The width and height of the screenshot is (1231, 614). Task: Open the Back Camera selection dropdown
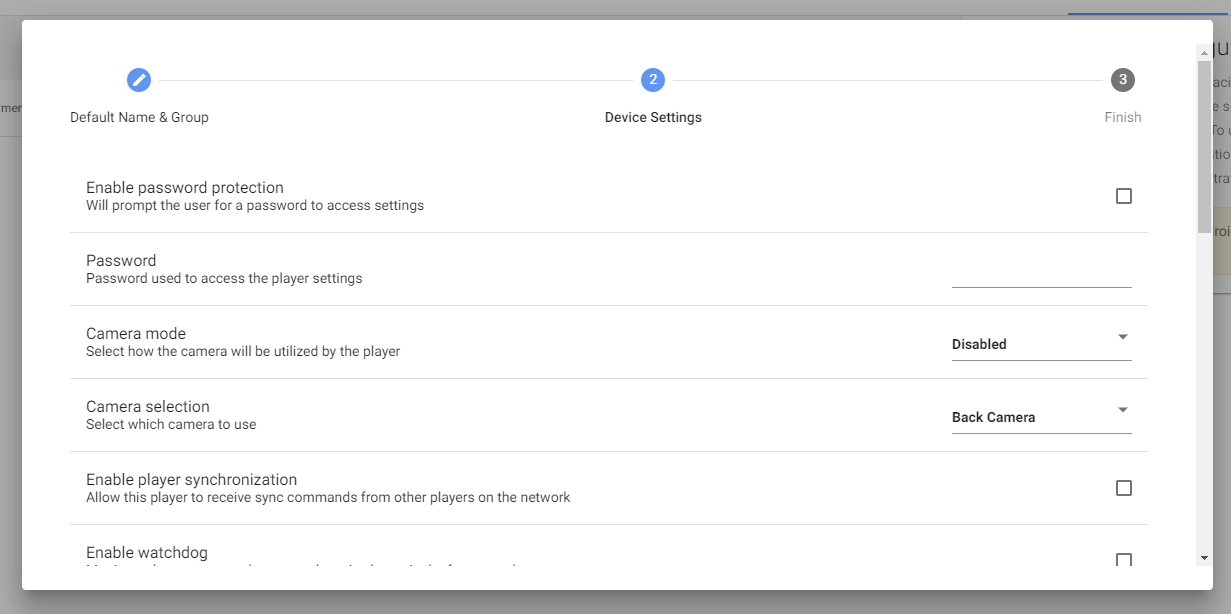point(1042,416)
